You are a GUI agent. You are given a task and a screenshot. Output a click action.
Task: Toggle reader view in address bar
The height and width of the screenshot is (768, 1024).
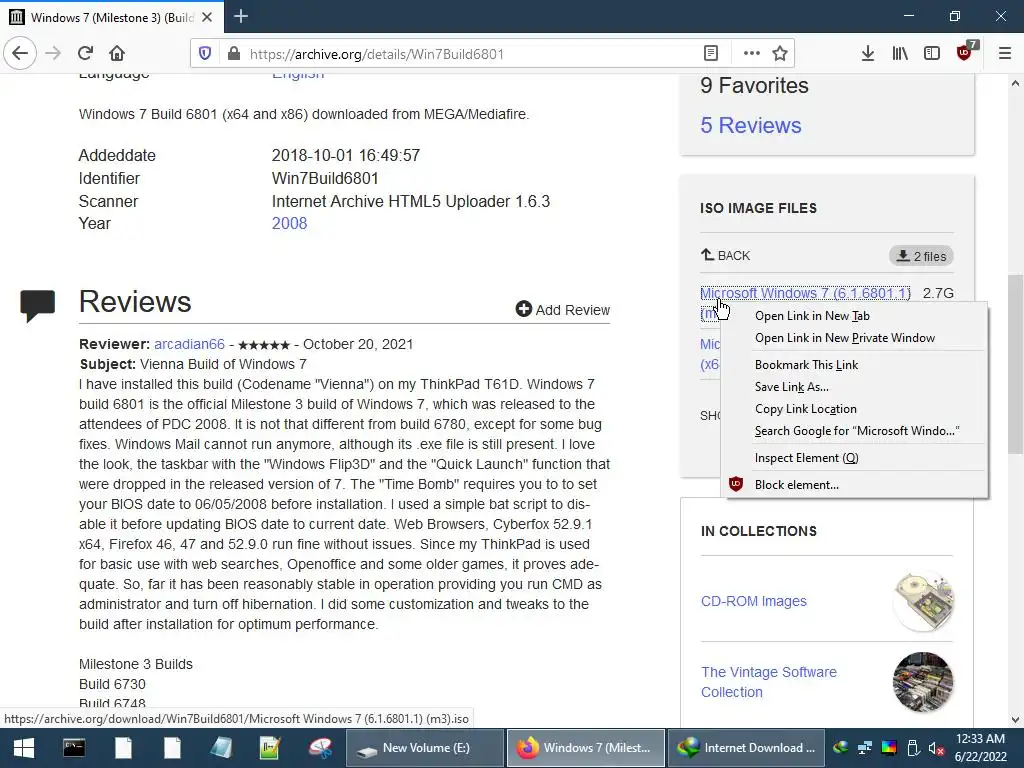tap(711, 54)
